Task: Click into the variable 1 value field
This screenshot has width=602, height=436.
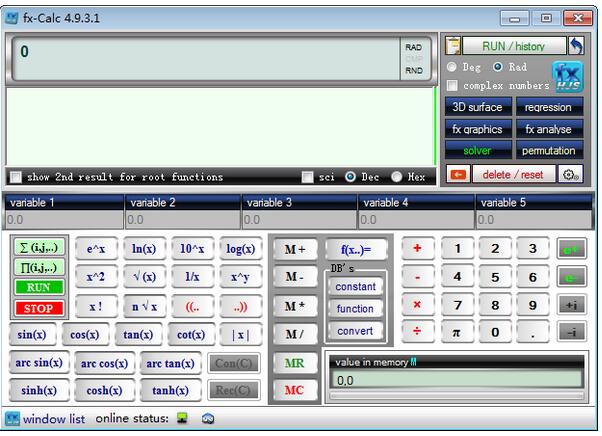Action: pyautogui.click(x=64, y=220)
